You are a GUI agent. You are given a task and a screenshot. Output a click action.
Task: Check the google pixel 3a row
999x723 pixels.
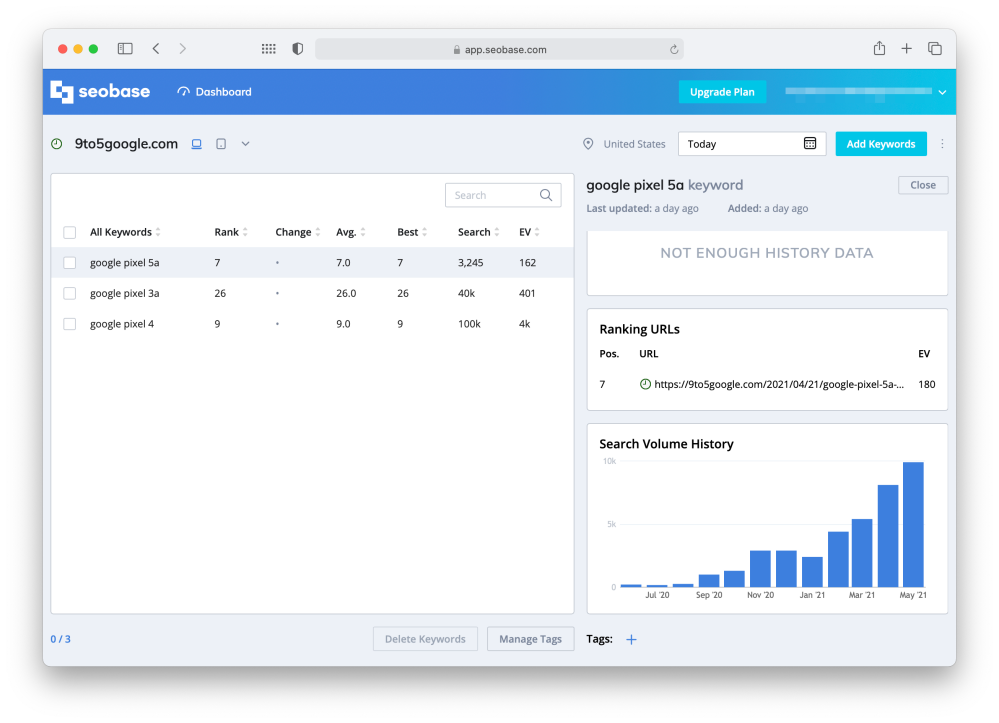[70, 294]
